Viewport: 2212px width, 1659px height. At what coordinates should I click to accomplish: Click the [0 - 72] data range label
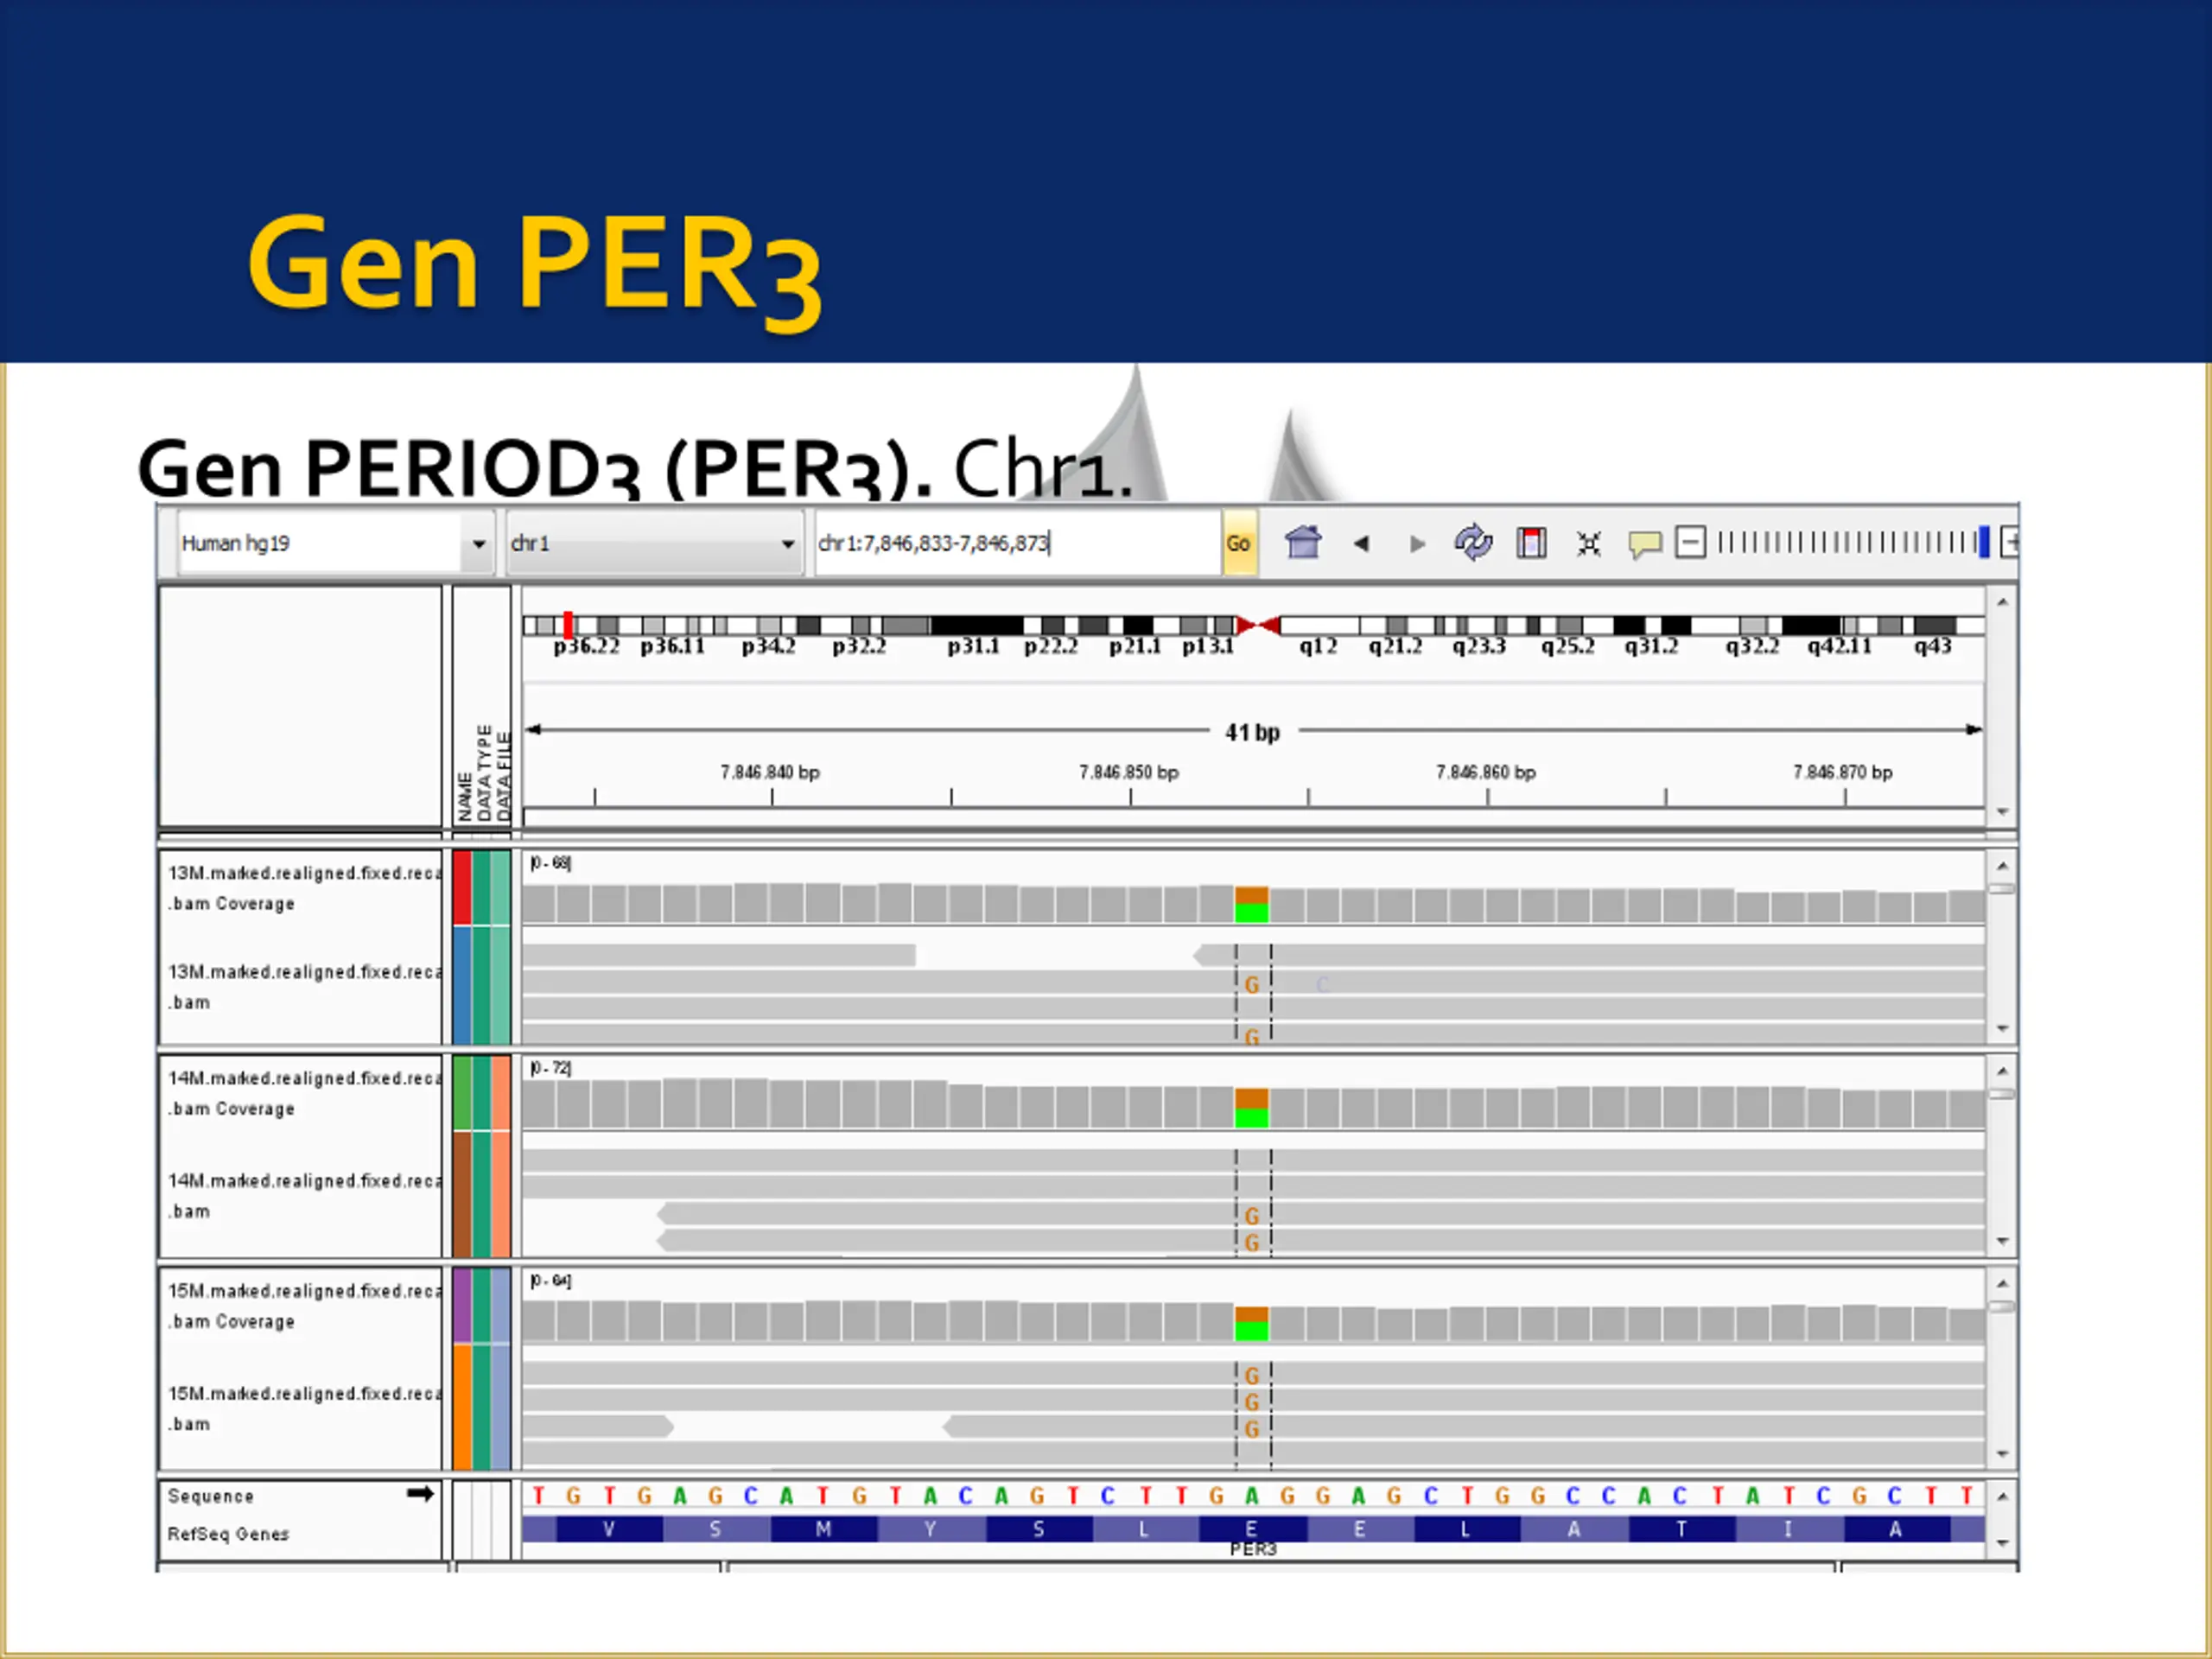coord(550,1068)
